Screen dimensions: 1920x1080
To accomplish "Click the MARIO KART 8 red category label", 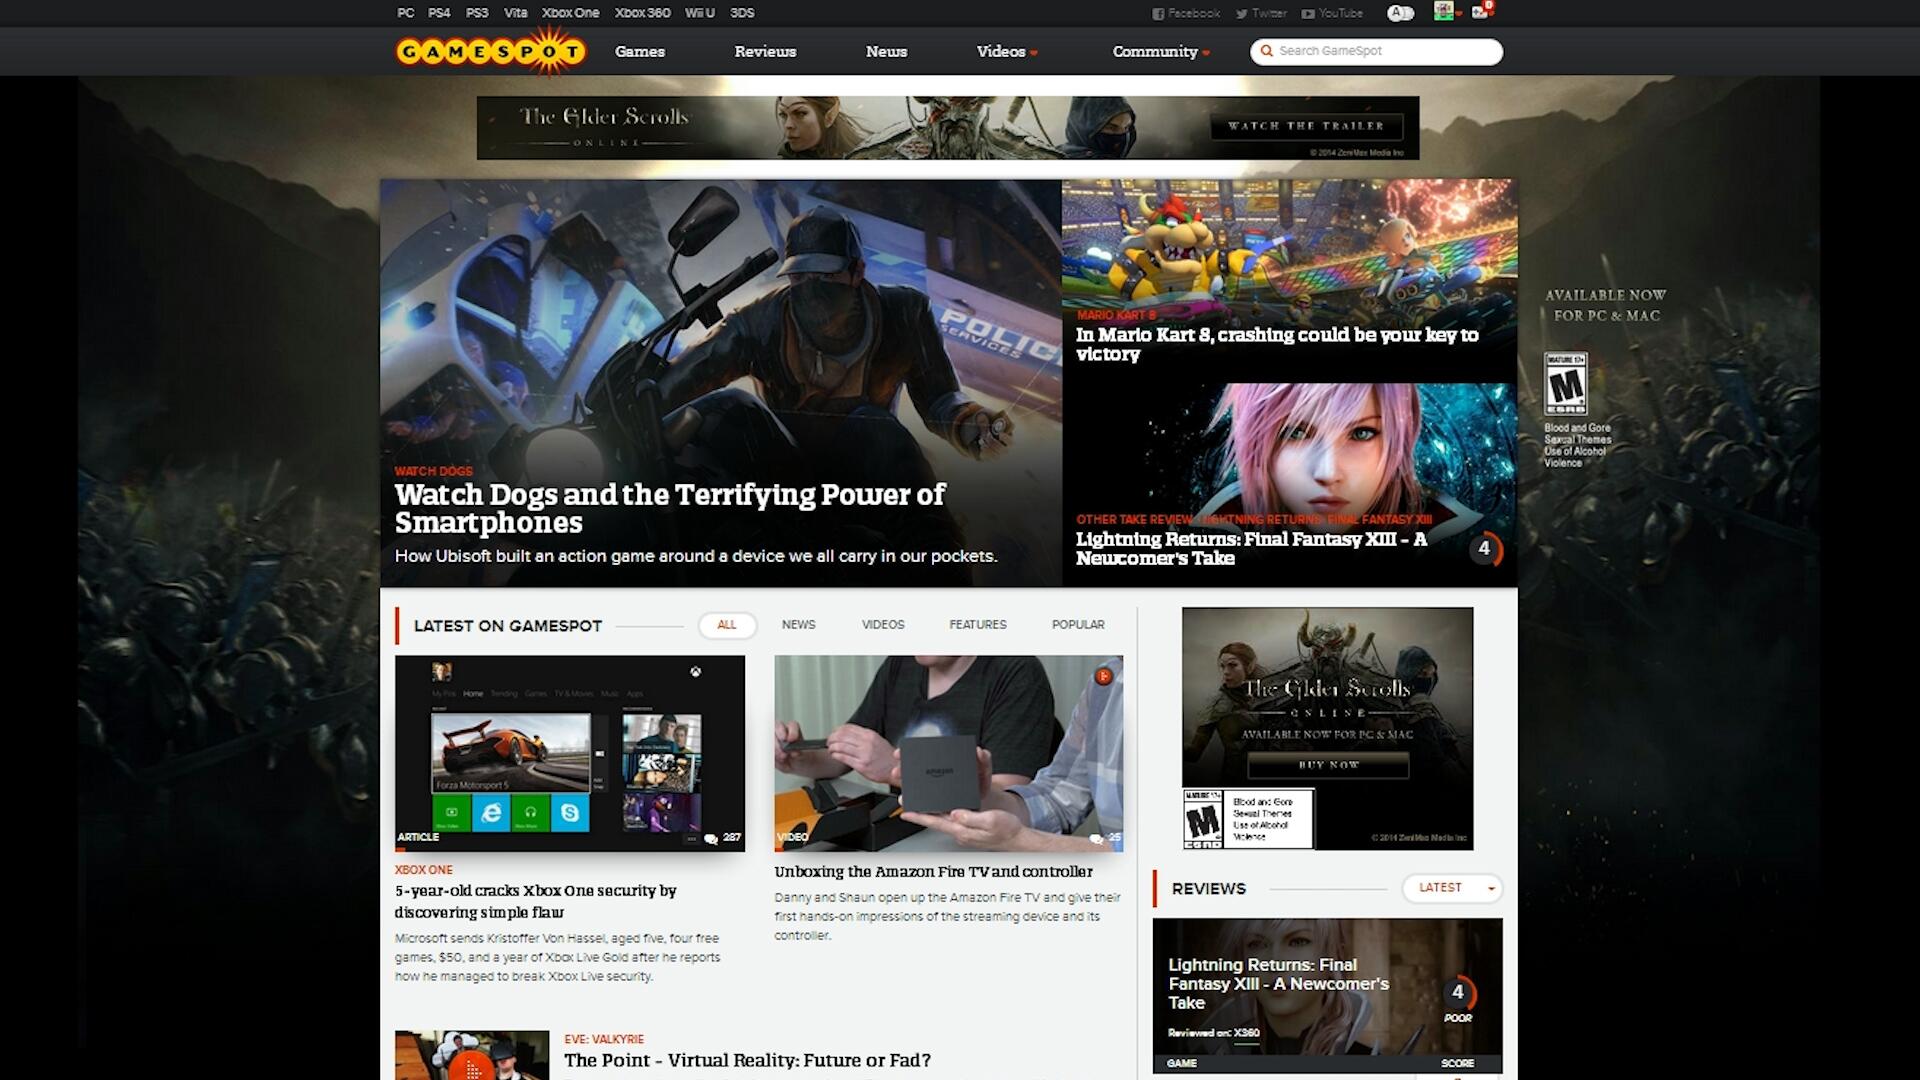I will [1116, 315].
